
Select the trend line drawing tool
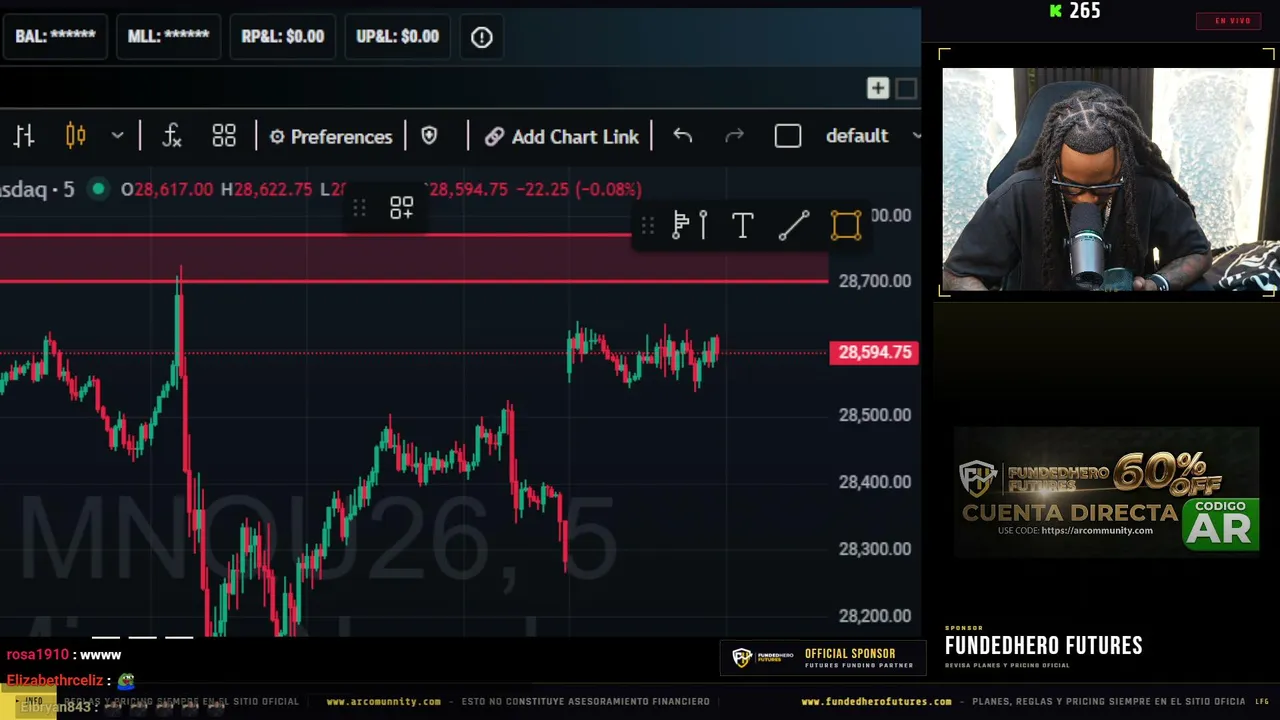point(794,226)
